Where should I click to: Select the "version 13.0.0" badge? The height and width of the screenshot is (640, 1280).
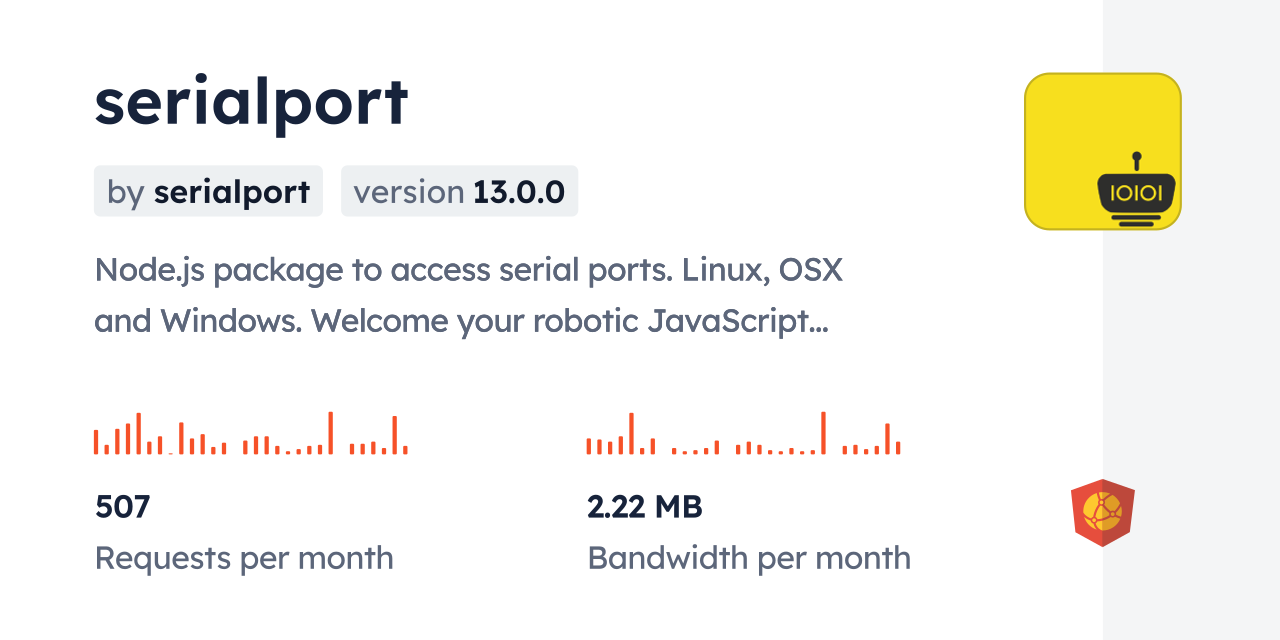coord(459,191)
